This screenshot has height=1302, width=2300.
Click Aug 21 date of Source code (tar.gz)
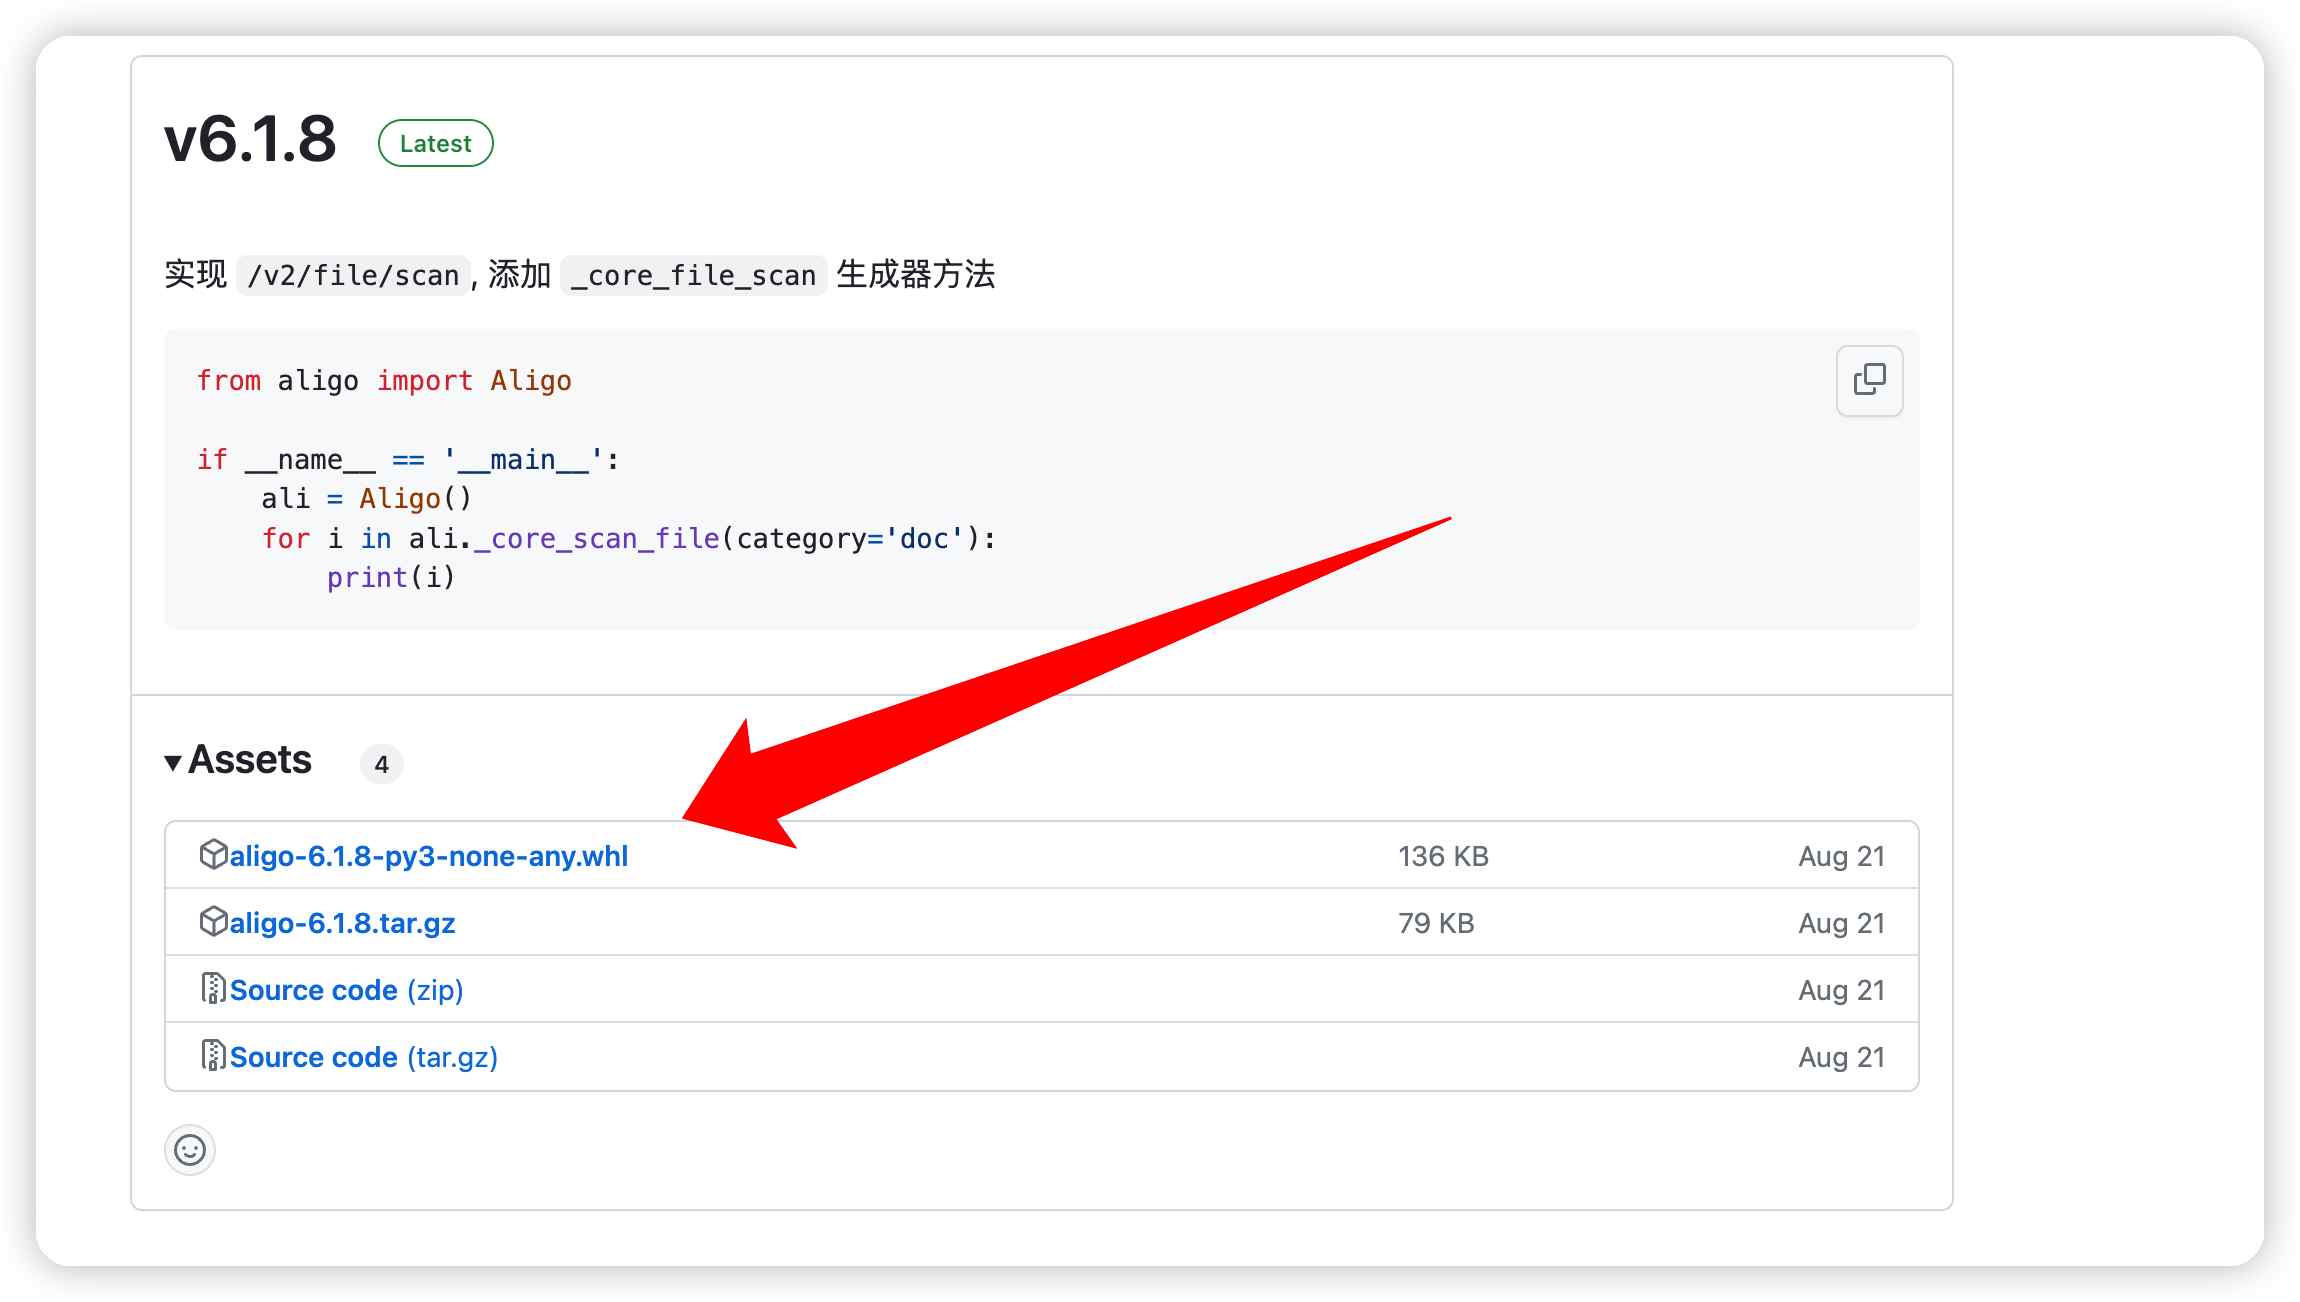point(1841,1058)
